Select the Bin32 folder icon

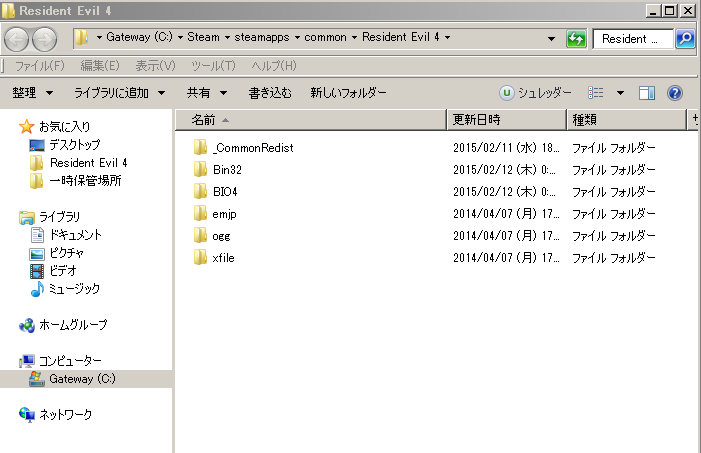pyautogui.click(x=200, y=169)
